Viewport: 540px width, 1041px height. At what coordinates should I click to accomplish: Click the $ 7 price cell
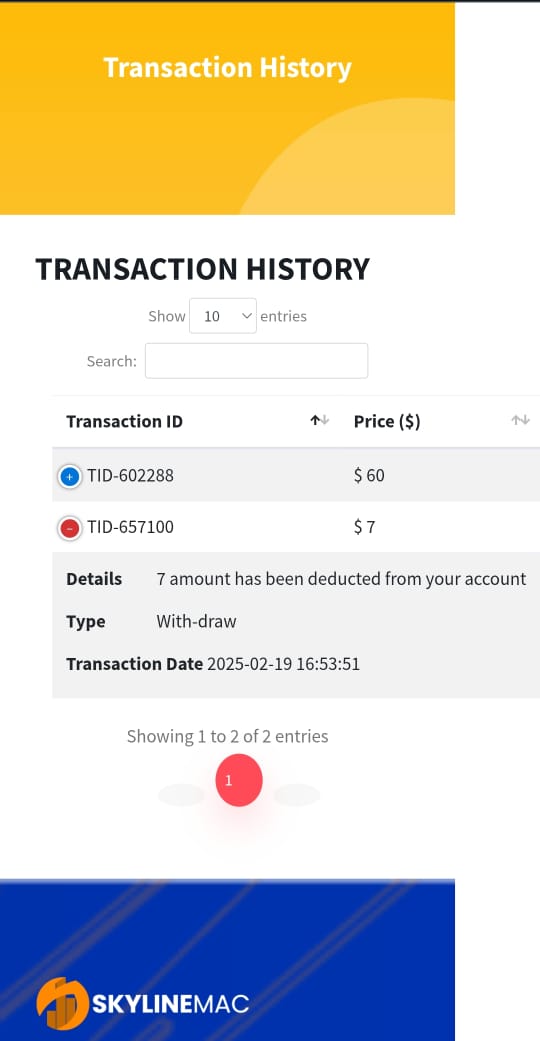(365, 527)
